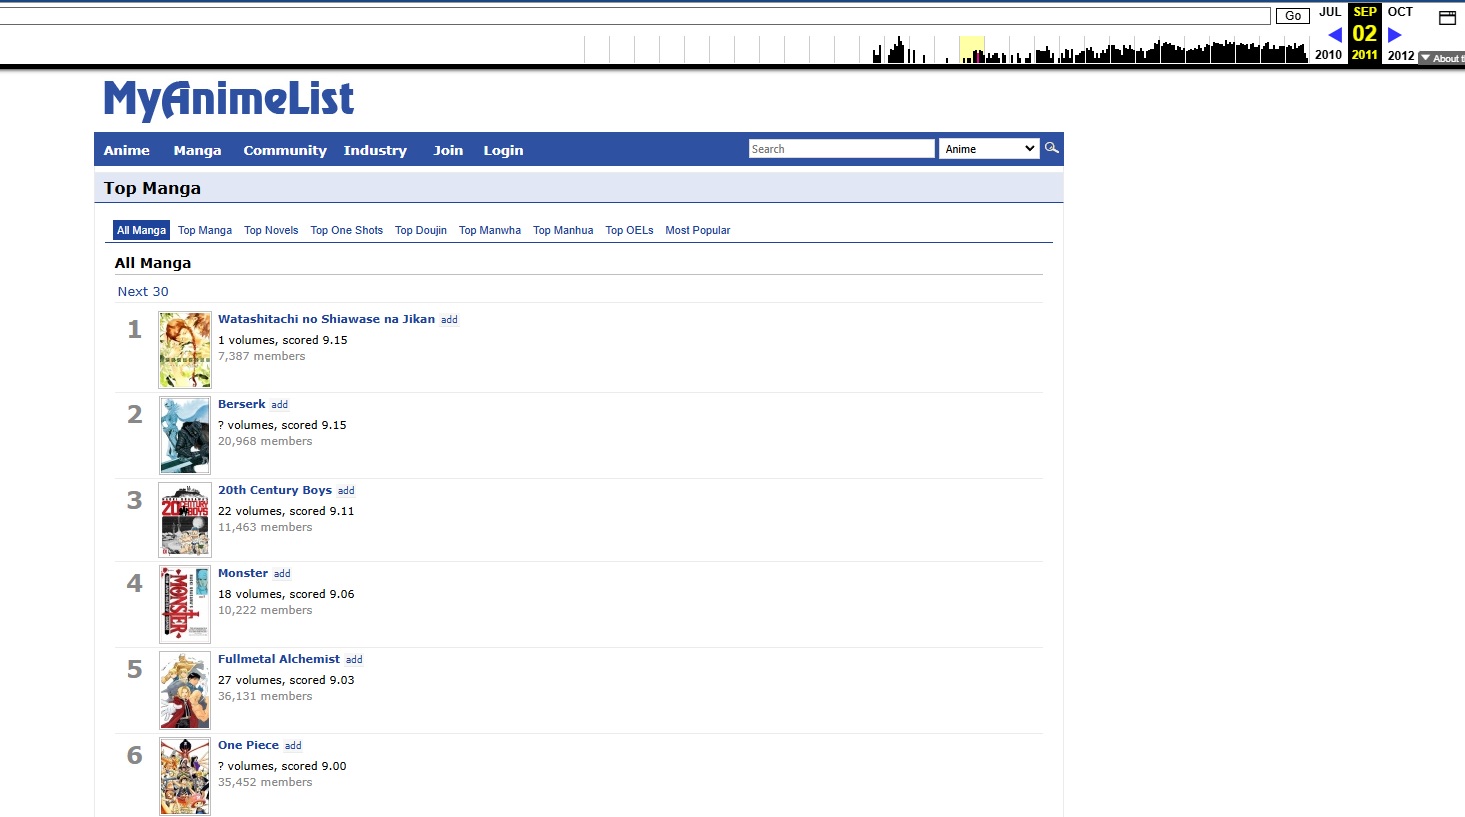The image size is (1465, 817).
Task: Jump to year 2012 in Wayback
Action: click(x=1401, y=55)
